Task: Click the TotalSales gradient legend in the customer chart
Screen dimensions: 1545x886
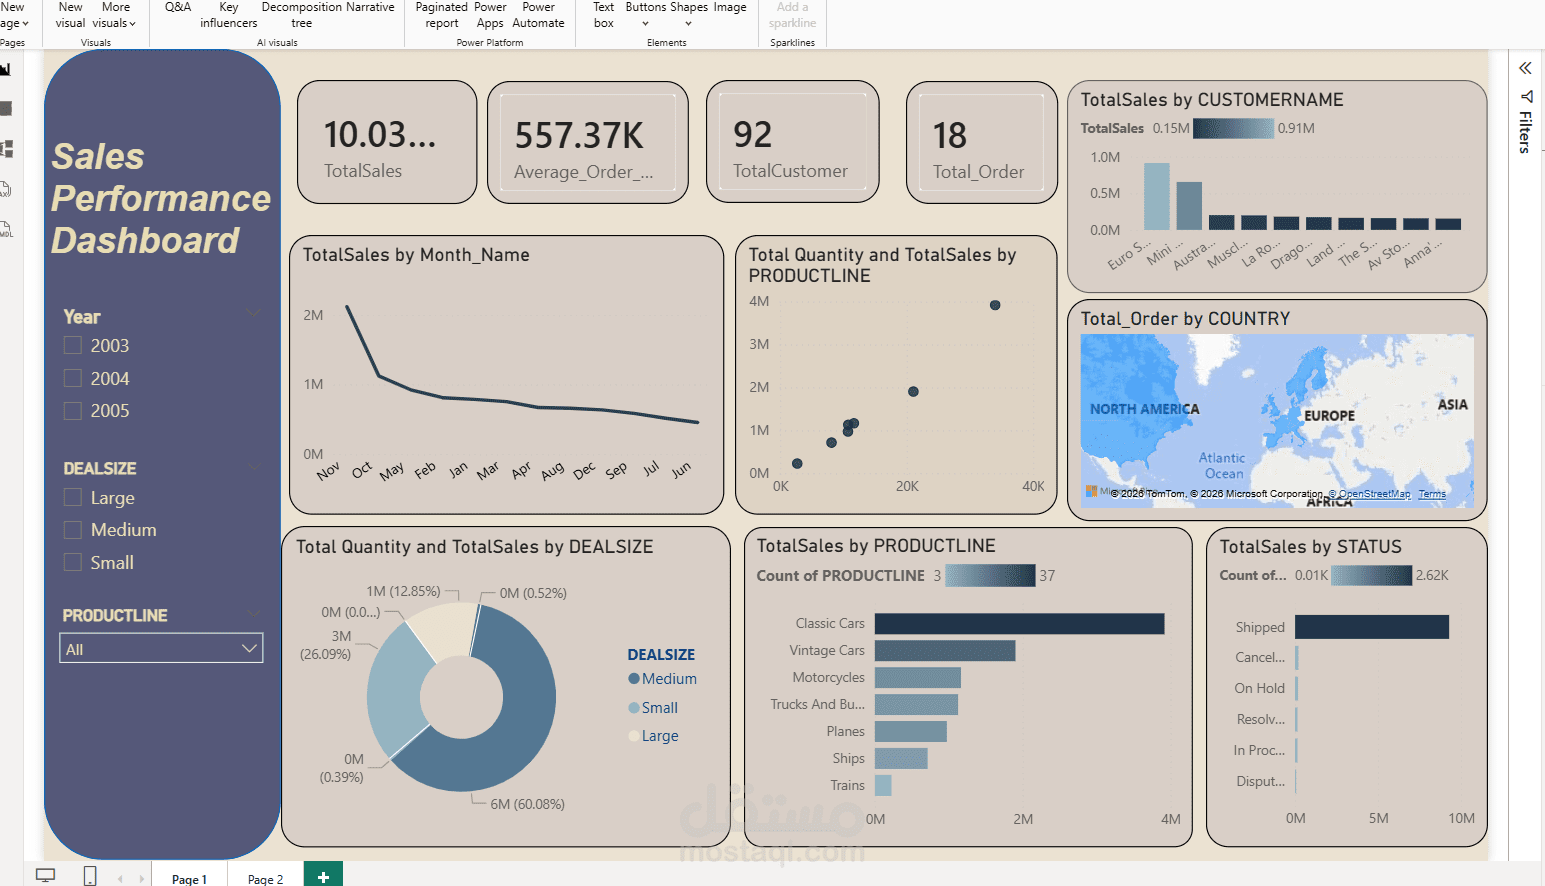Action: coord(1233,128)
